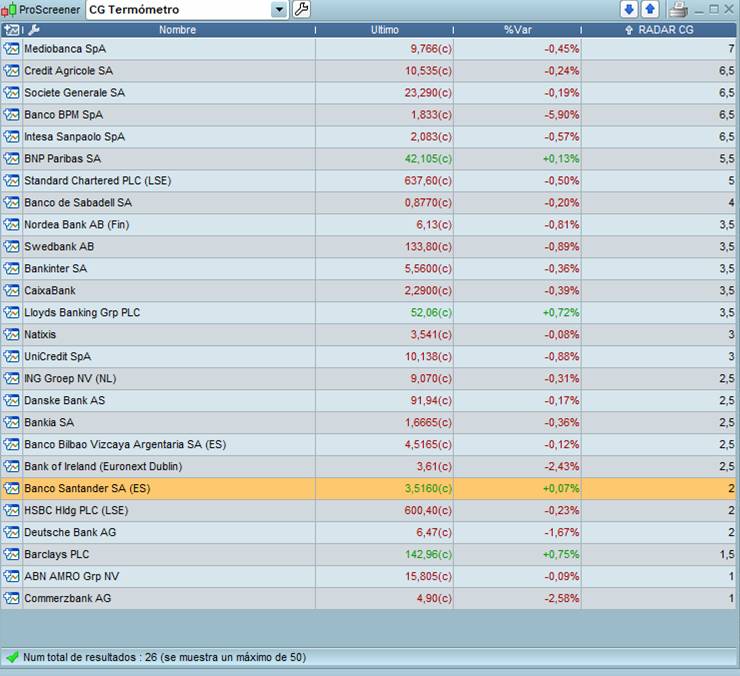
Task: Click the column configuration wrench in the header
Action: 34,30
